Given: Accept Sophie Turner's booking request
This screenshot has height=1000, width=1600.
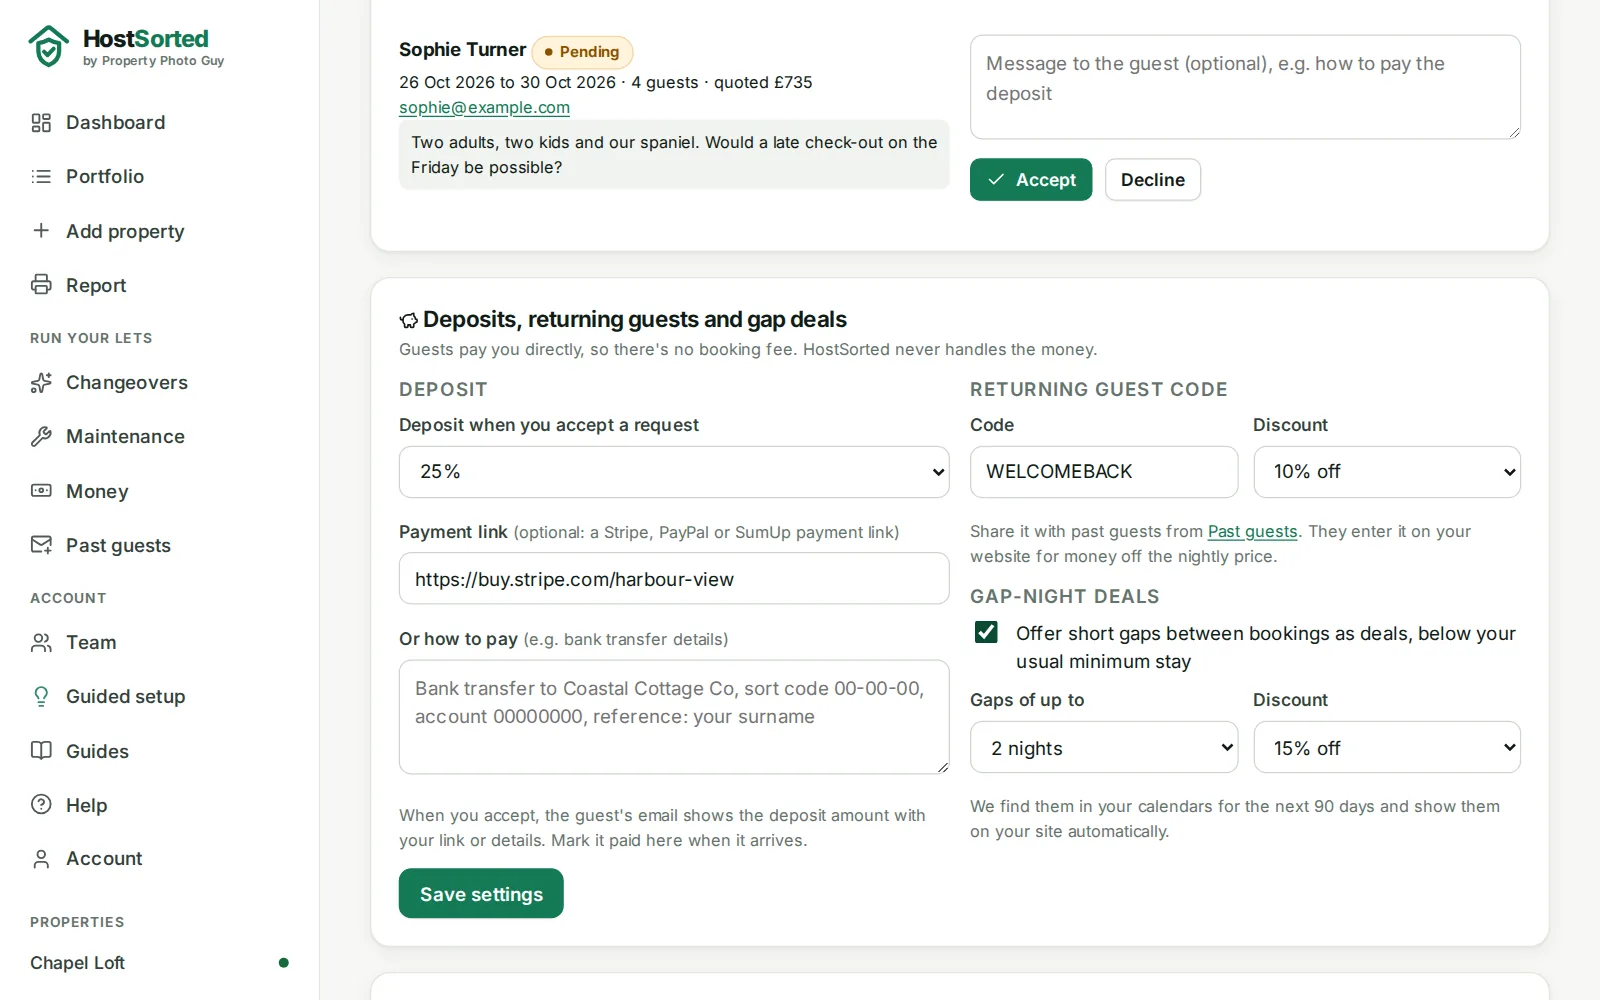Looking at the screenshot, I should (1031, 180).
